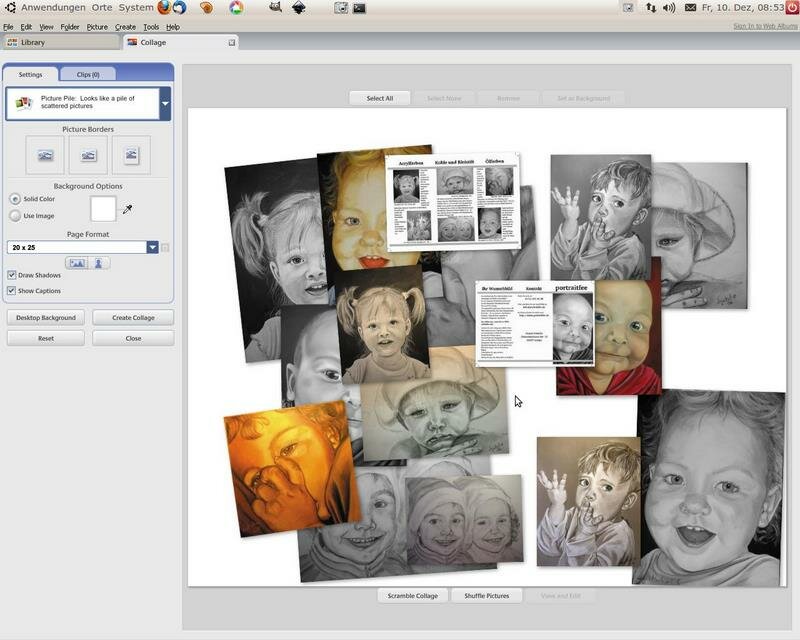Image resolution: width=800 pixels, height=640 pixels.
Task: Open the network connections tray icon
Action: 651,8
